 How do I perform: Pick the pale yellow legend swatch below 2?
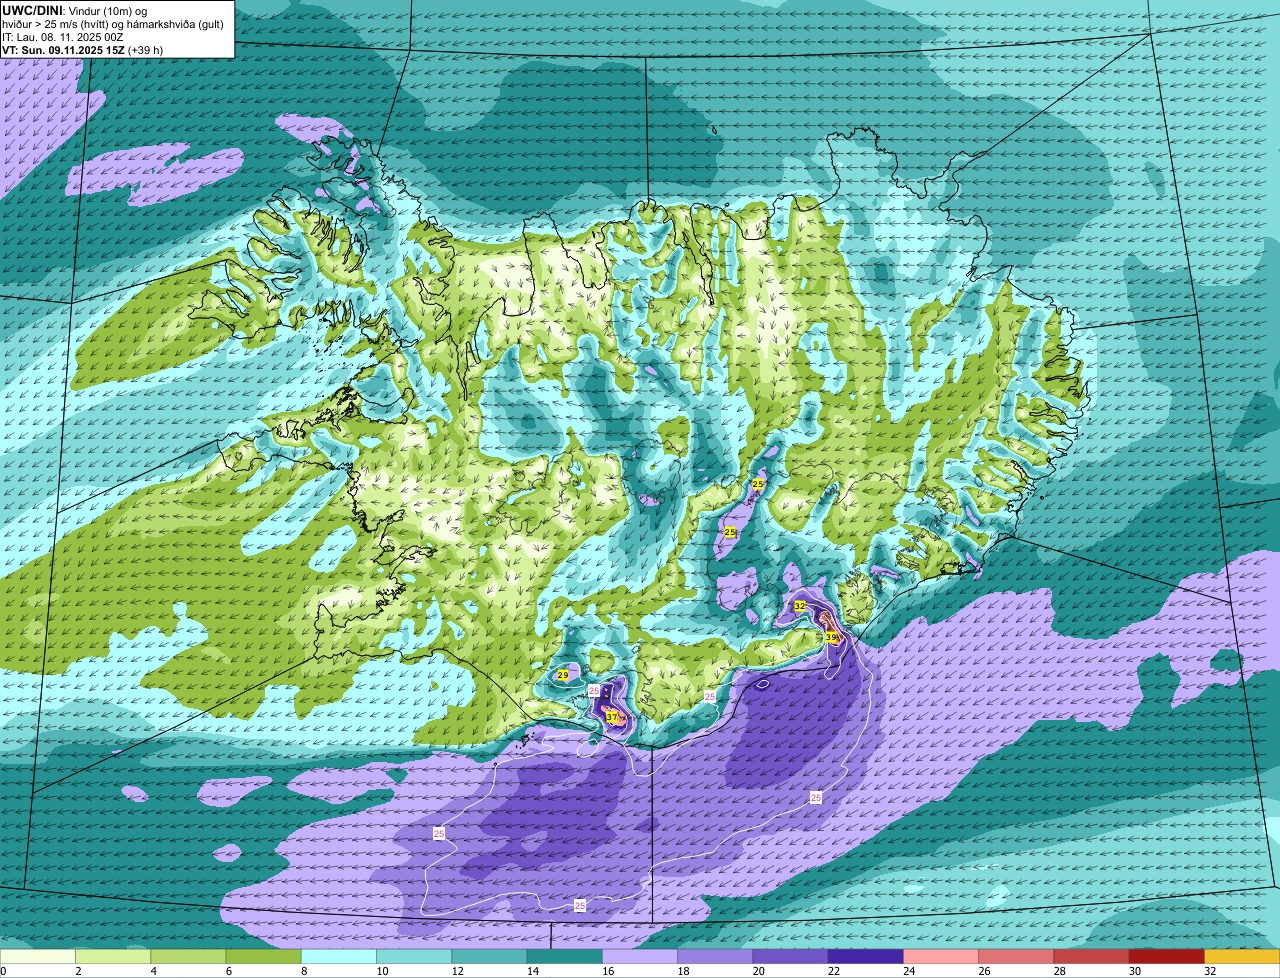click(38, 956)
